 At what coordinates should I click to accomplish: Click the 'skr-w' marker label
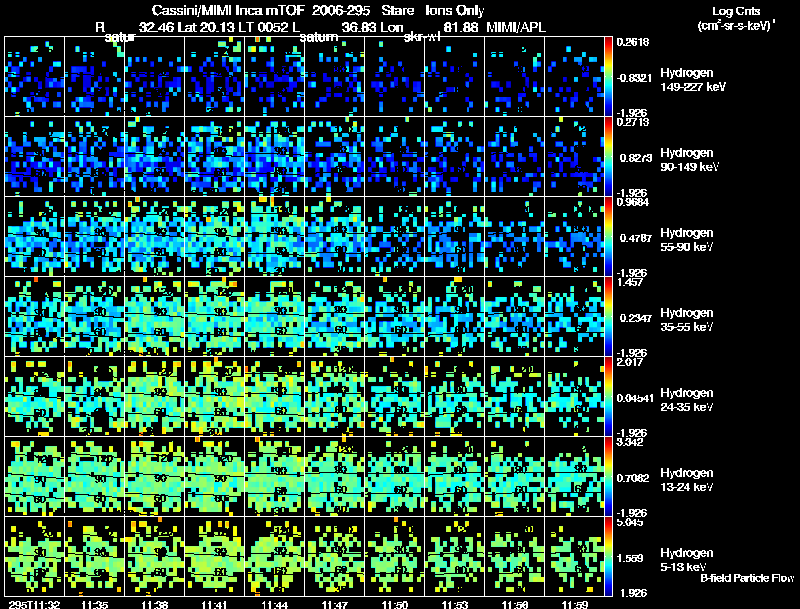coord(421,37)
